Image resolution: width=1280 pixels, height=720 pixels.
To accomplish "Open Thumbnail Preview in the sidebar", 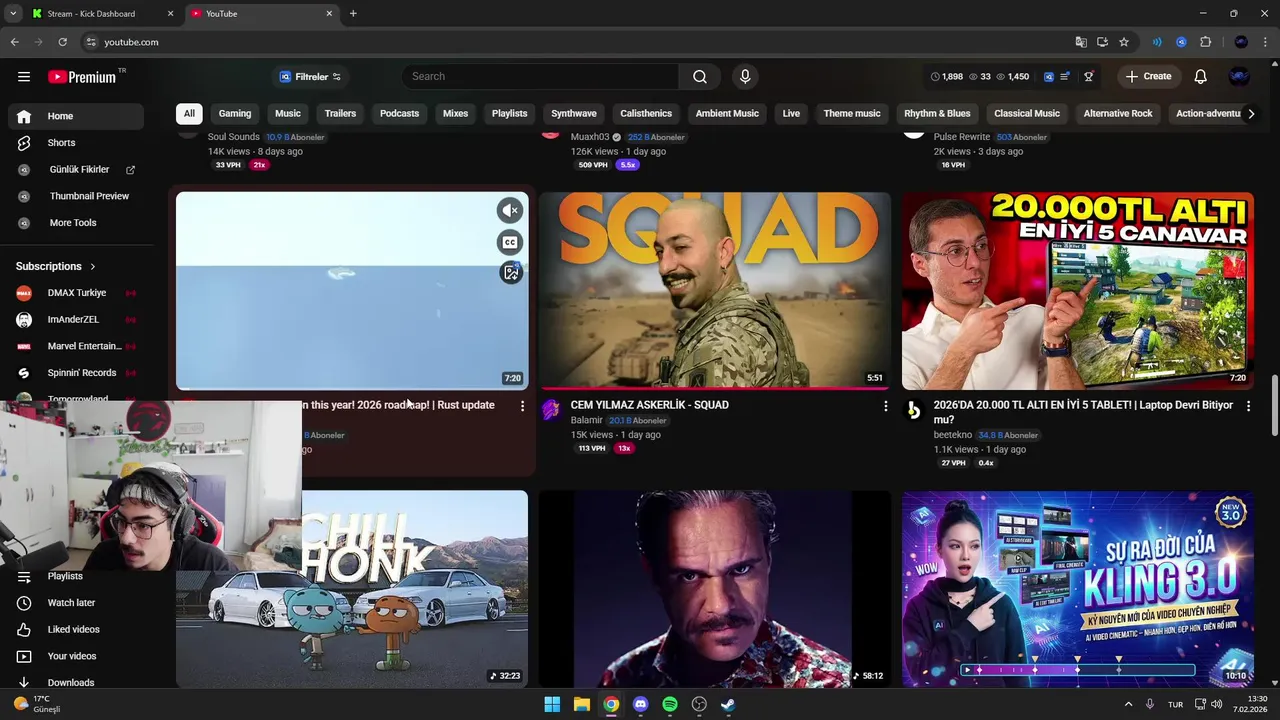I will pyautogui.click(x=78, y=196).
